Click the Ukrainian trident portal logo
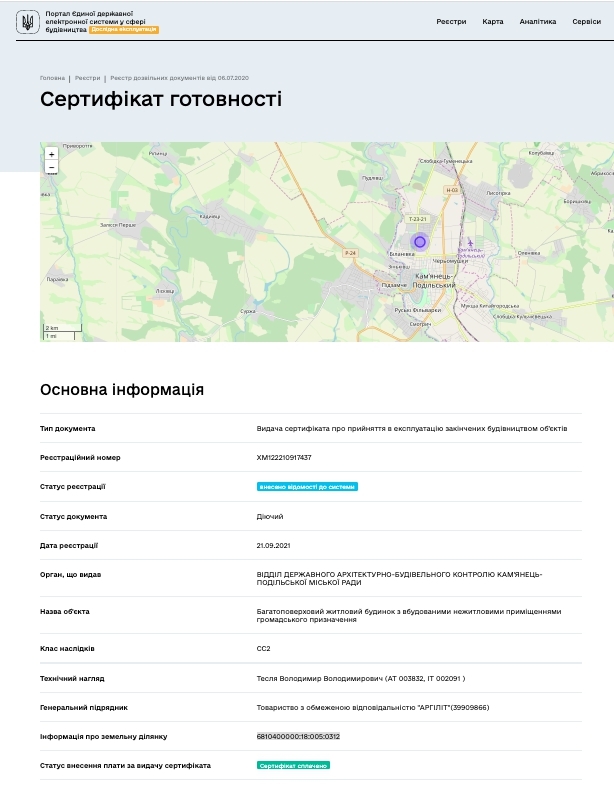Viewport: 614px width, 797px height. [27, 22]
